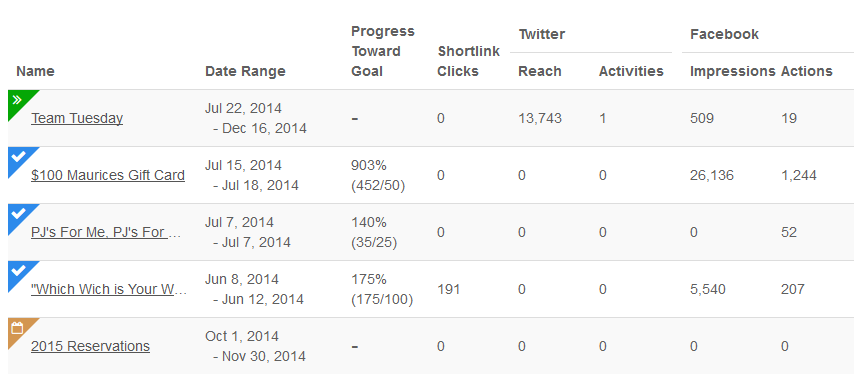
Task: Open the "Which Wich is Your W…" campaign
Action: (x=109, y=289)
